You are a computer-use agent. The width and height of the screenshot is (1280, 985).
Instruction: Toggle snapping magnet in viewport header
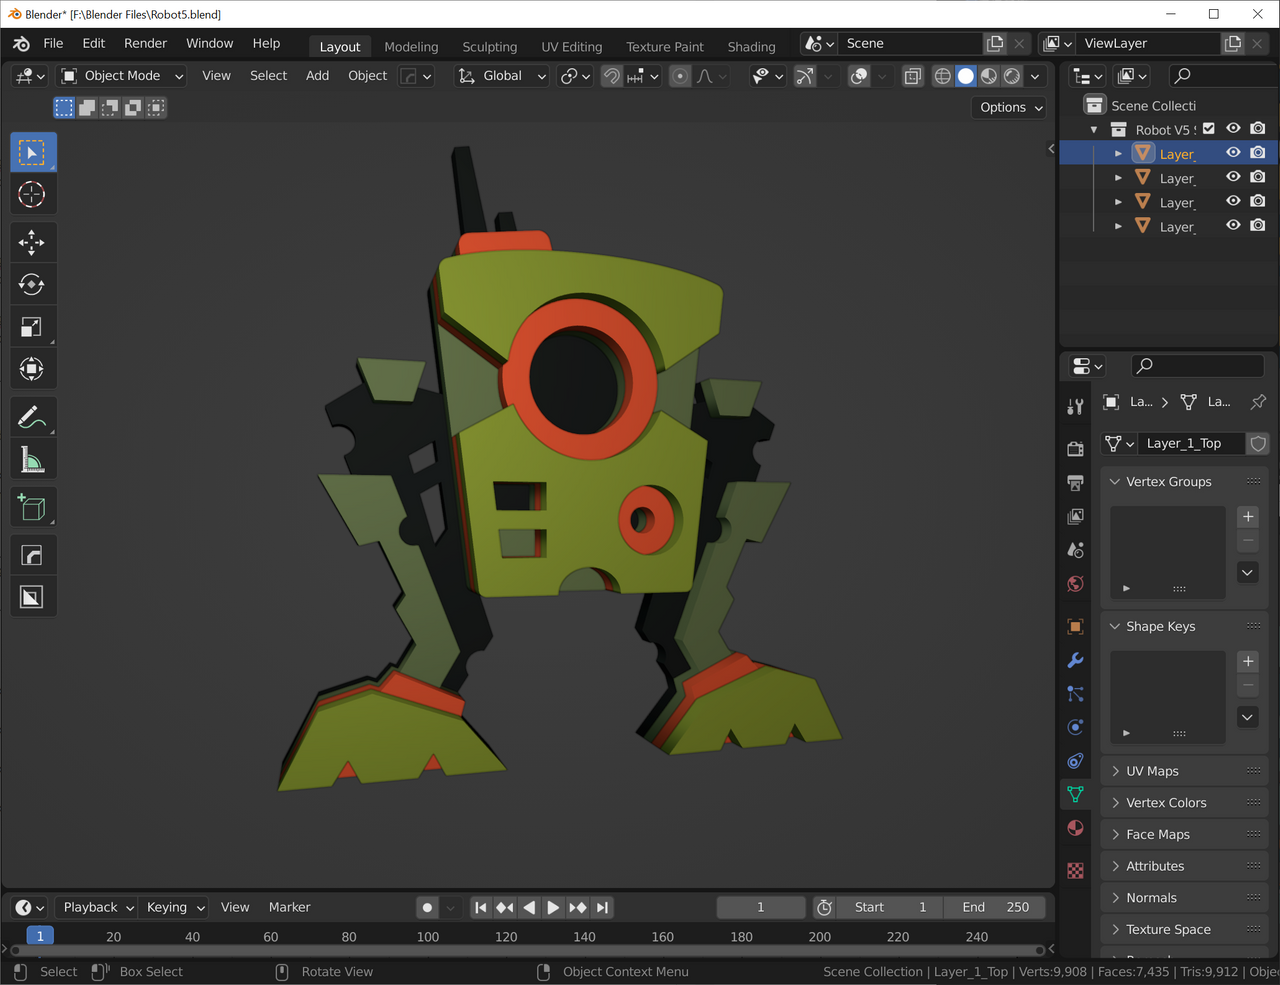612,76
